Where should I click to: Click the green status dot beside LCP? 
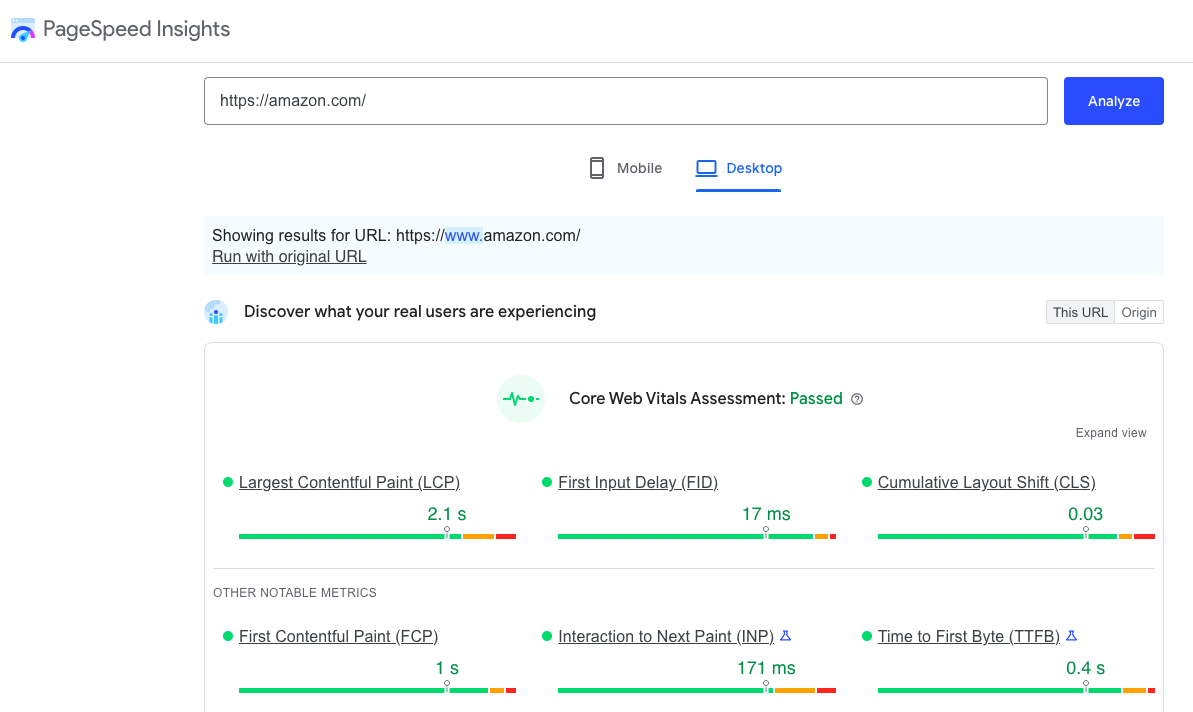tap(227, 482)
